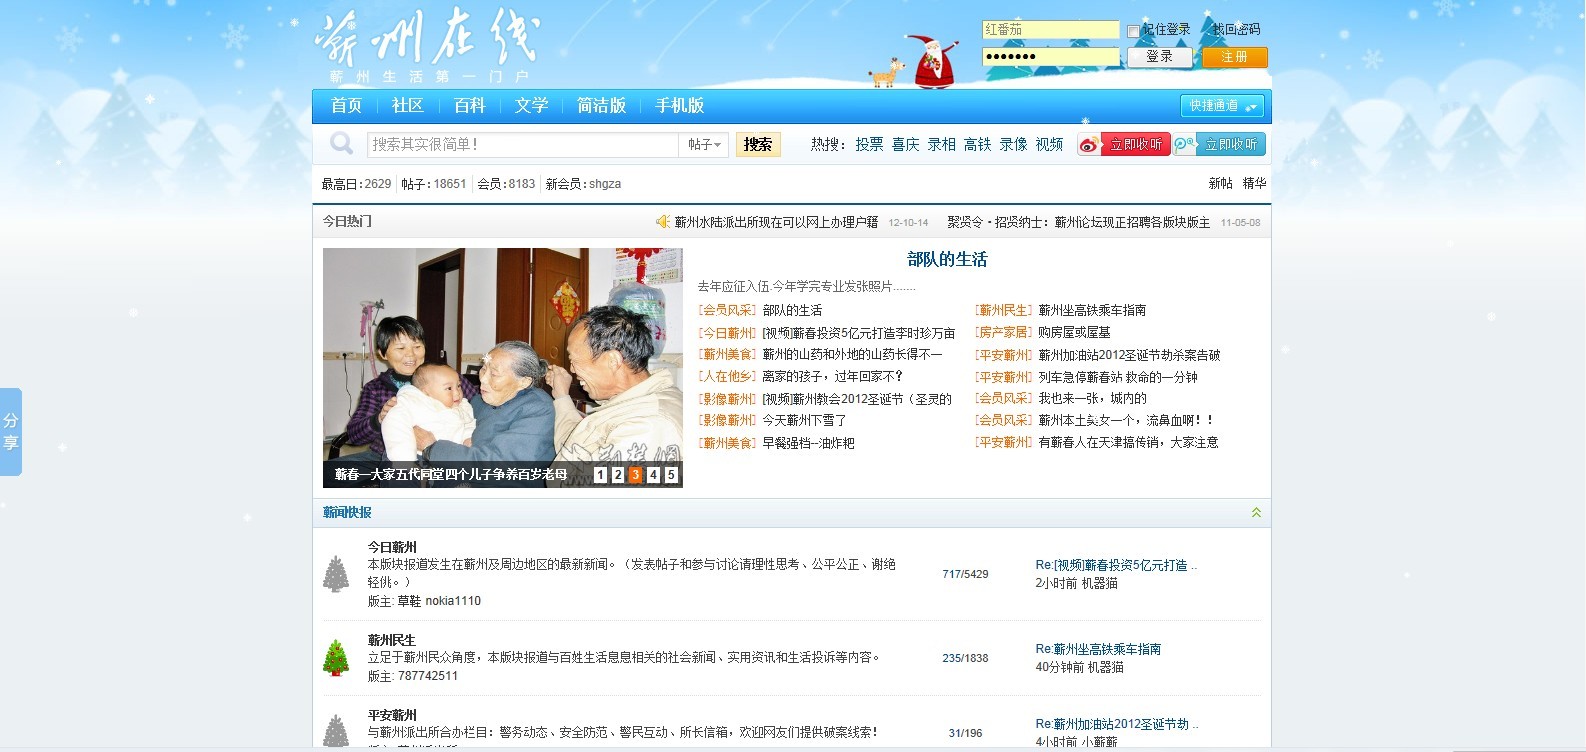Switch to the 简洁版 nav item
1586x752 pixels.
(x=601, y=106)
